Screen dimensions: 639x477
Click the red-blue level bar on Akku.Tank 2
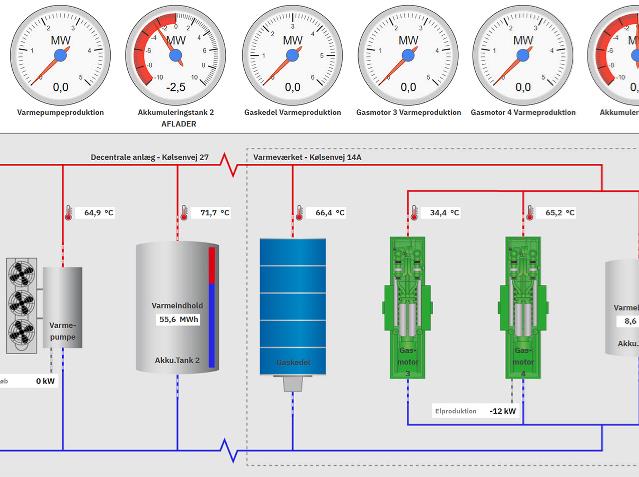212,307
